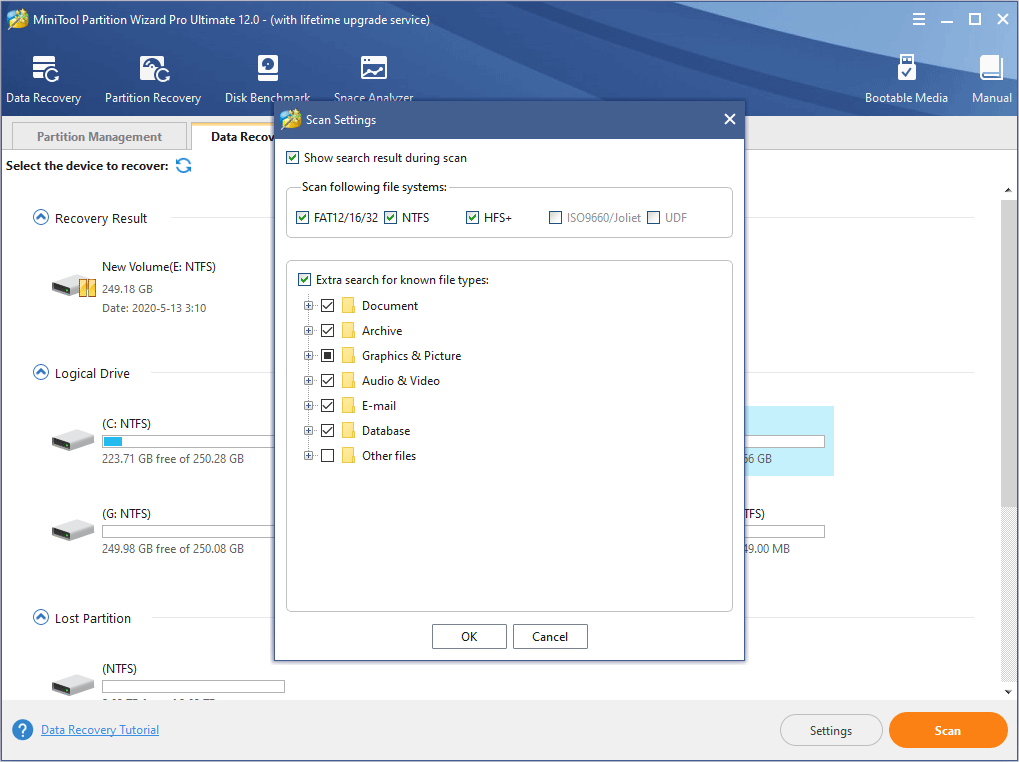Expand the E-mail tree node
This screenshot has height=762, width=1019.
click(x=309, y=405)
